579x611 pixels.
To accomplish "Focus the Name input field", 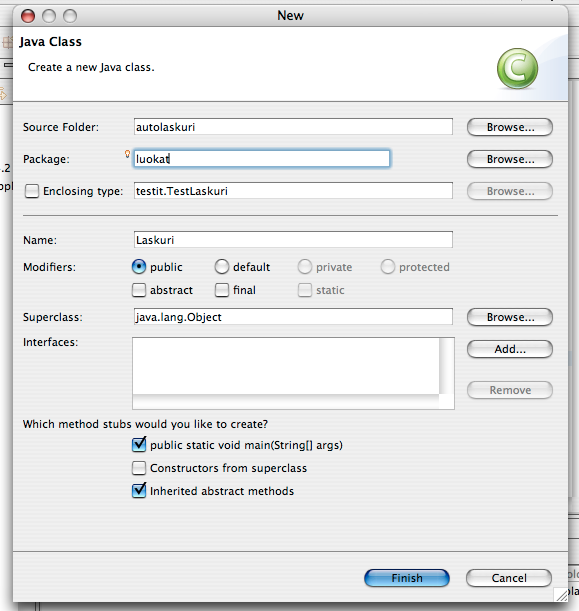I will 293,240.
